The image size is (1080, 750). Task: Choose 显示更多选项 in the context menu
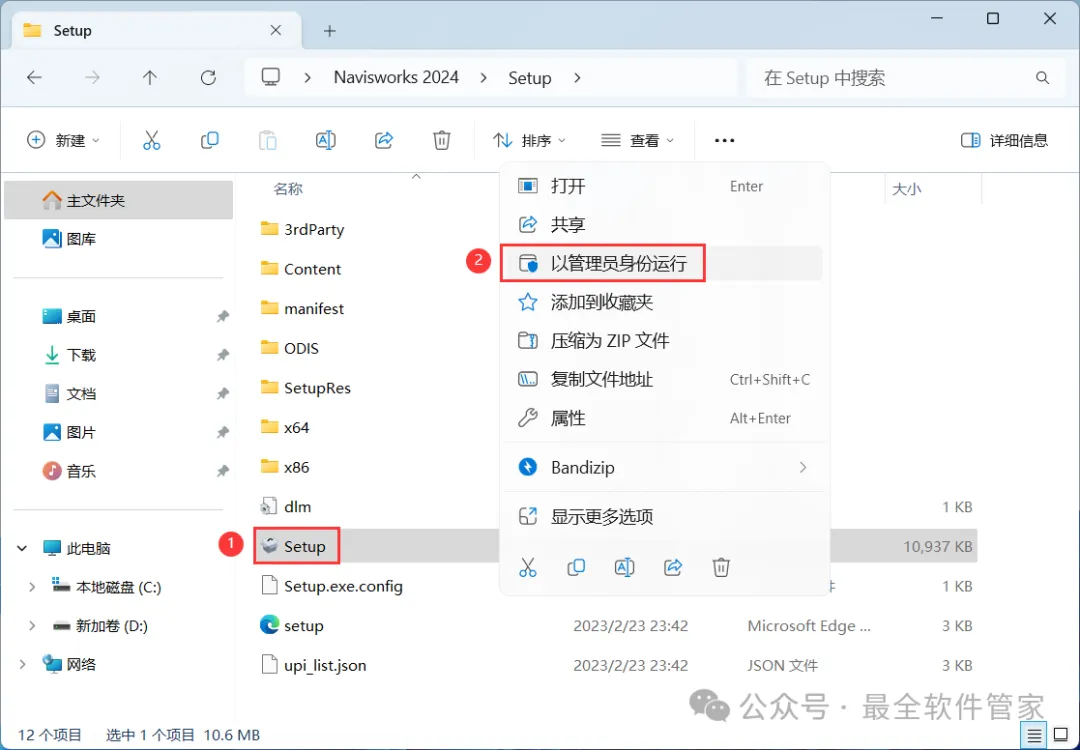[664, 517]
